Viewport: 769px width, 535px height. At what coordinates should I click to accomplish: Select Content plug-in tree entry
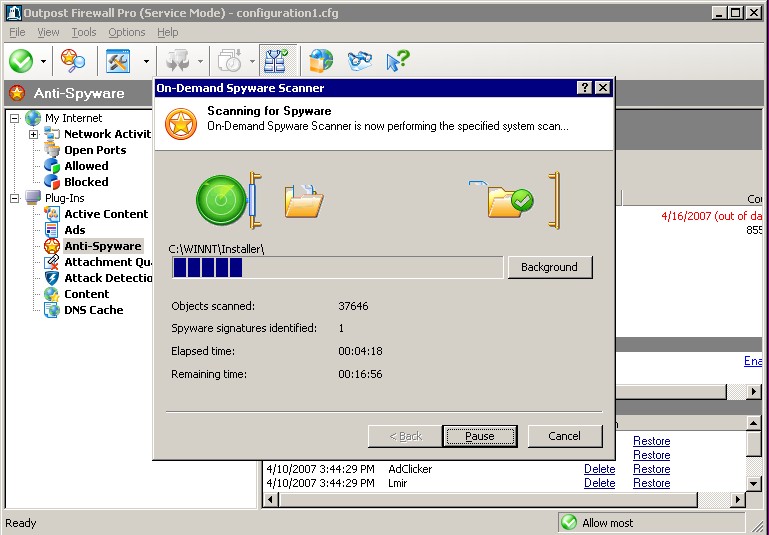tap(87, 294)
